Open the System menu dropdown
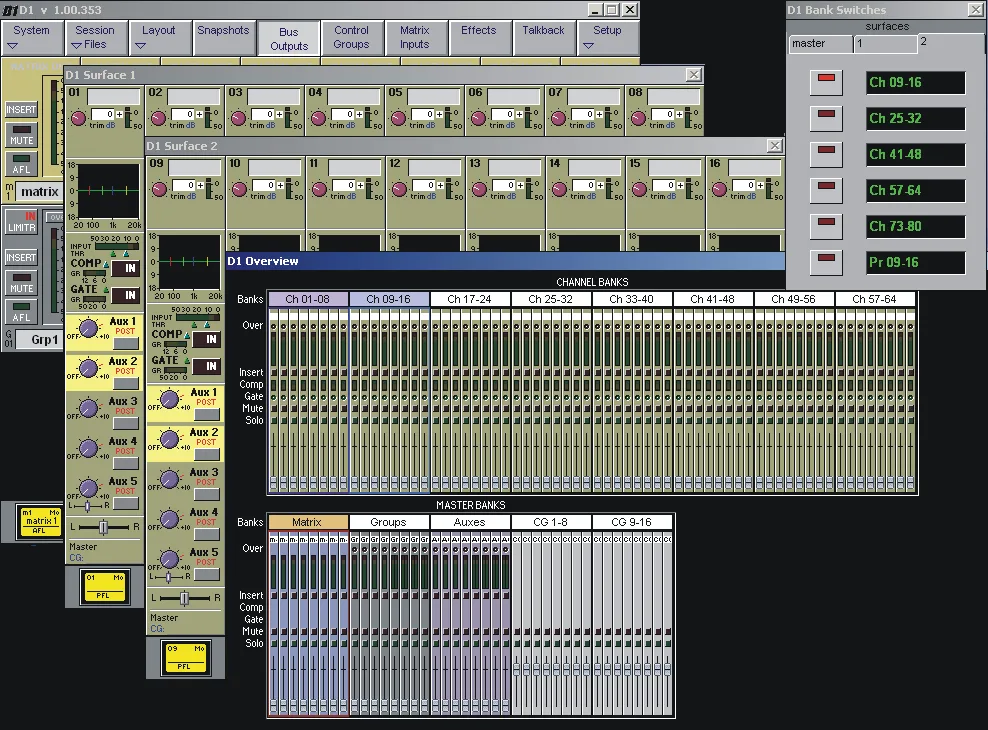Screen dimensions: 988x730 [x=32, y=37]
